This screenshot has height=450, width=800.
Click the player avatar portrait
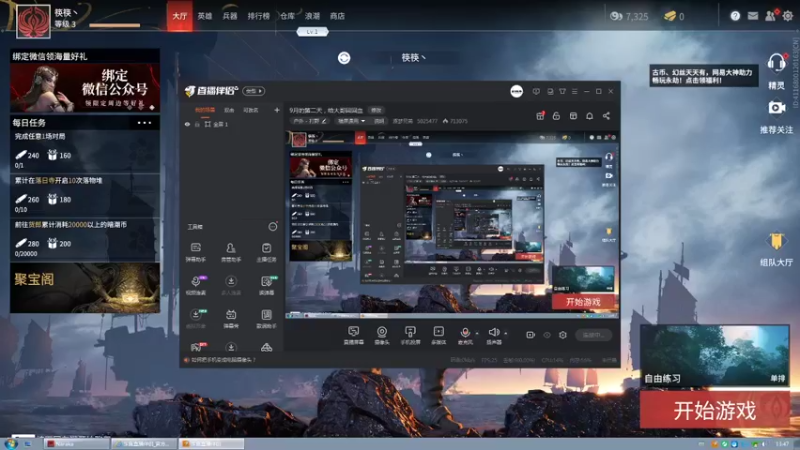(x=34, y=21)
